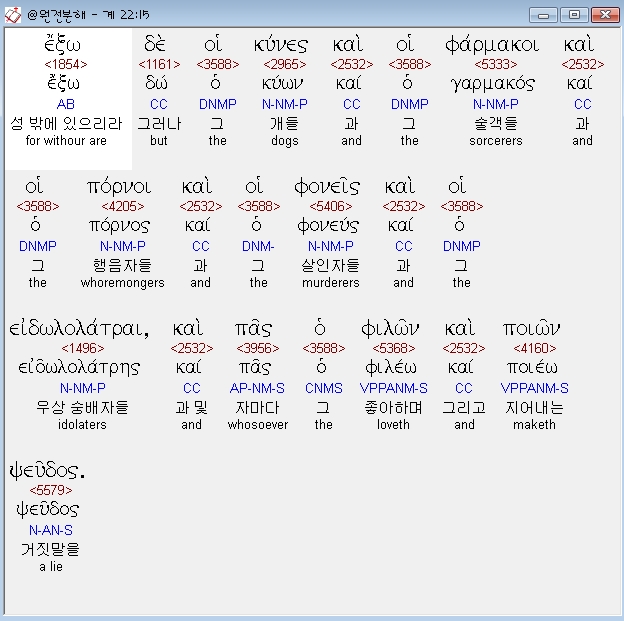
Task: Click the Greek word εἰδωλολάτραι
Action: pyautogui.click(x=79, y=328)
